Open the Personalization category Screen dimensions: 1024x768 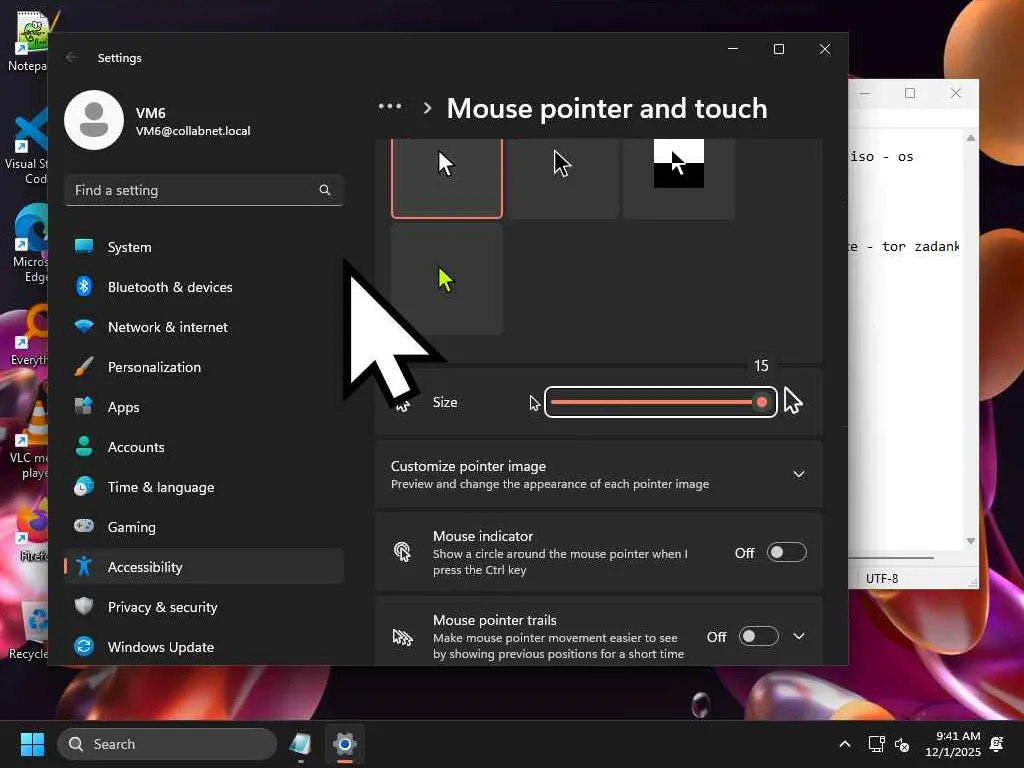tap(204, 367)
